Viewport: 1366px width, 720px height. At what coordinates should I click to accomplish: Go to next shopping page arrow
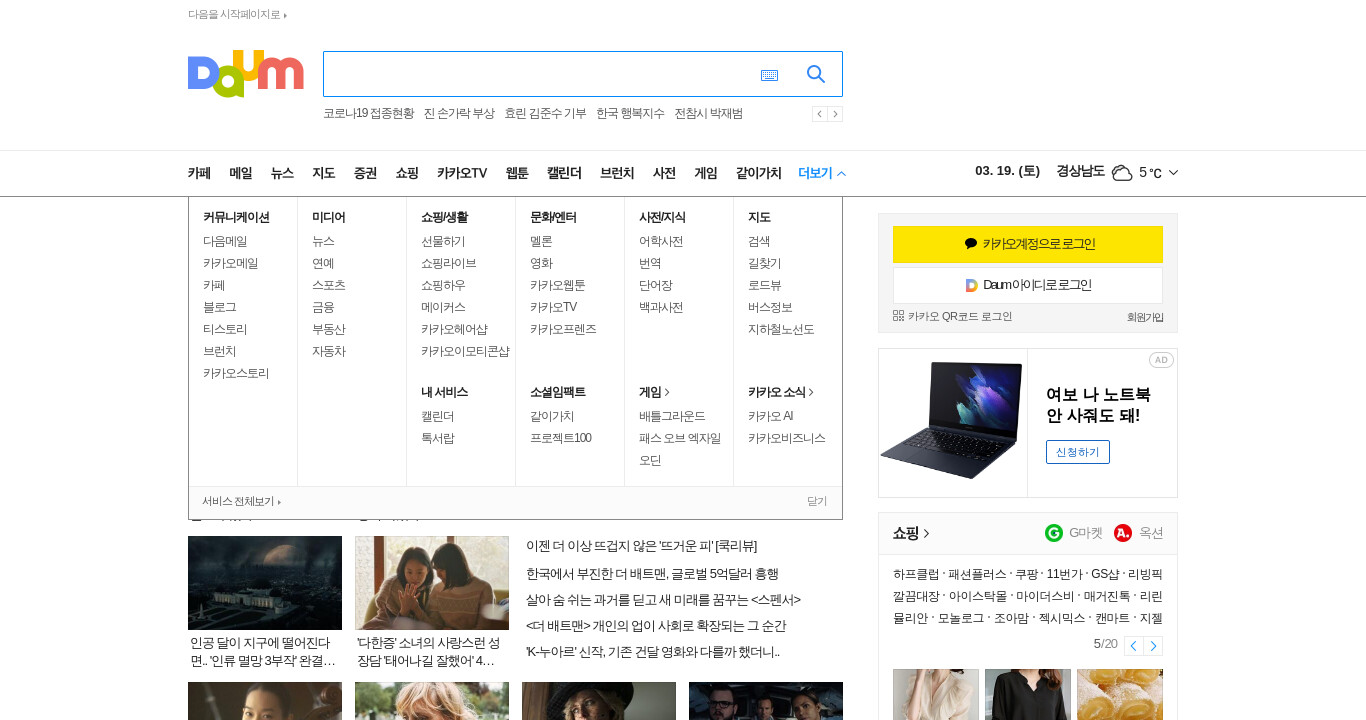coord(1153,645)
